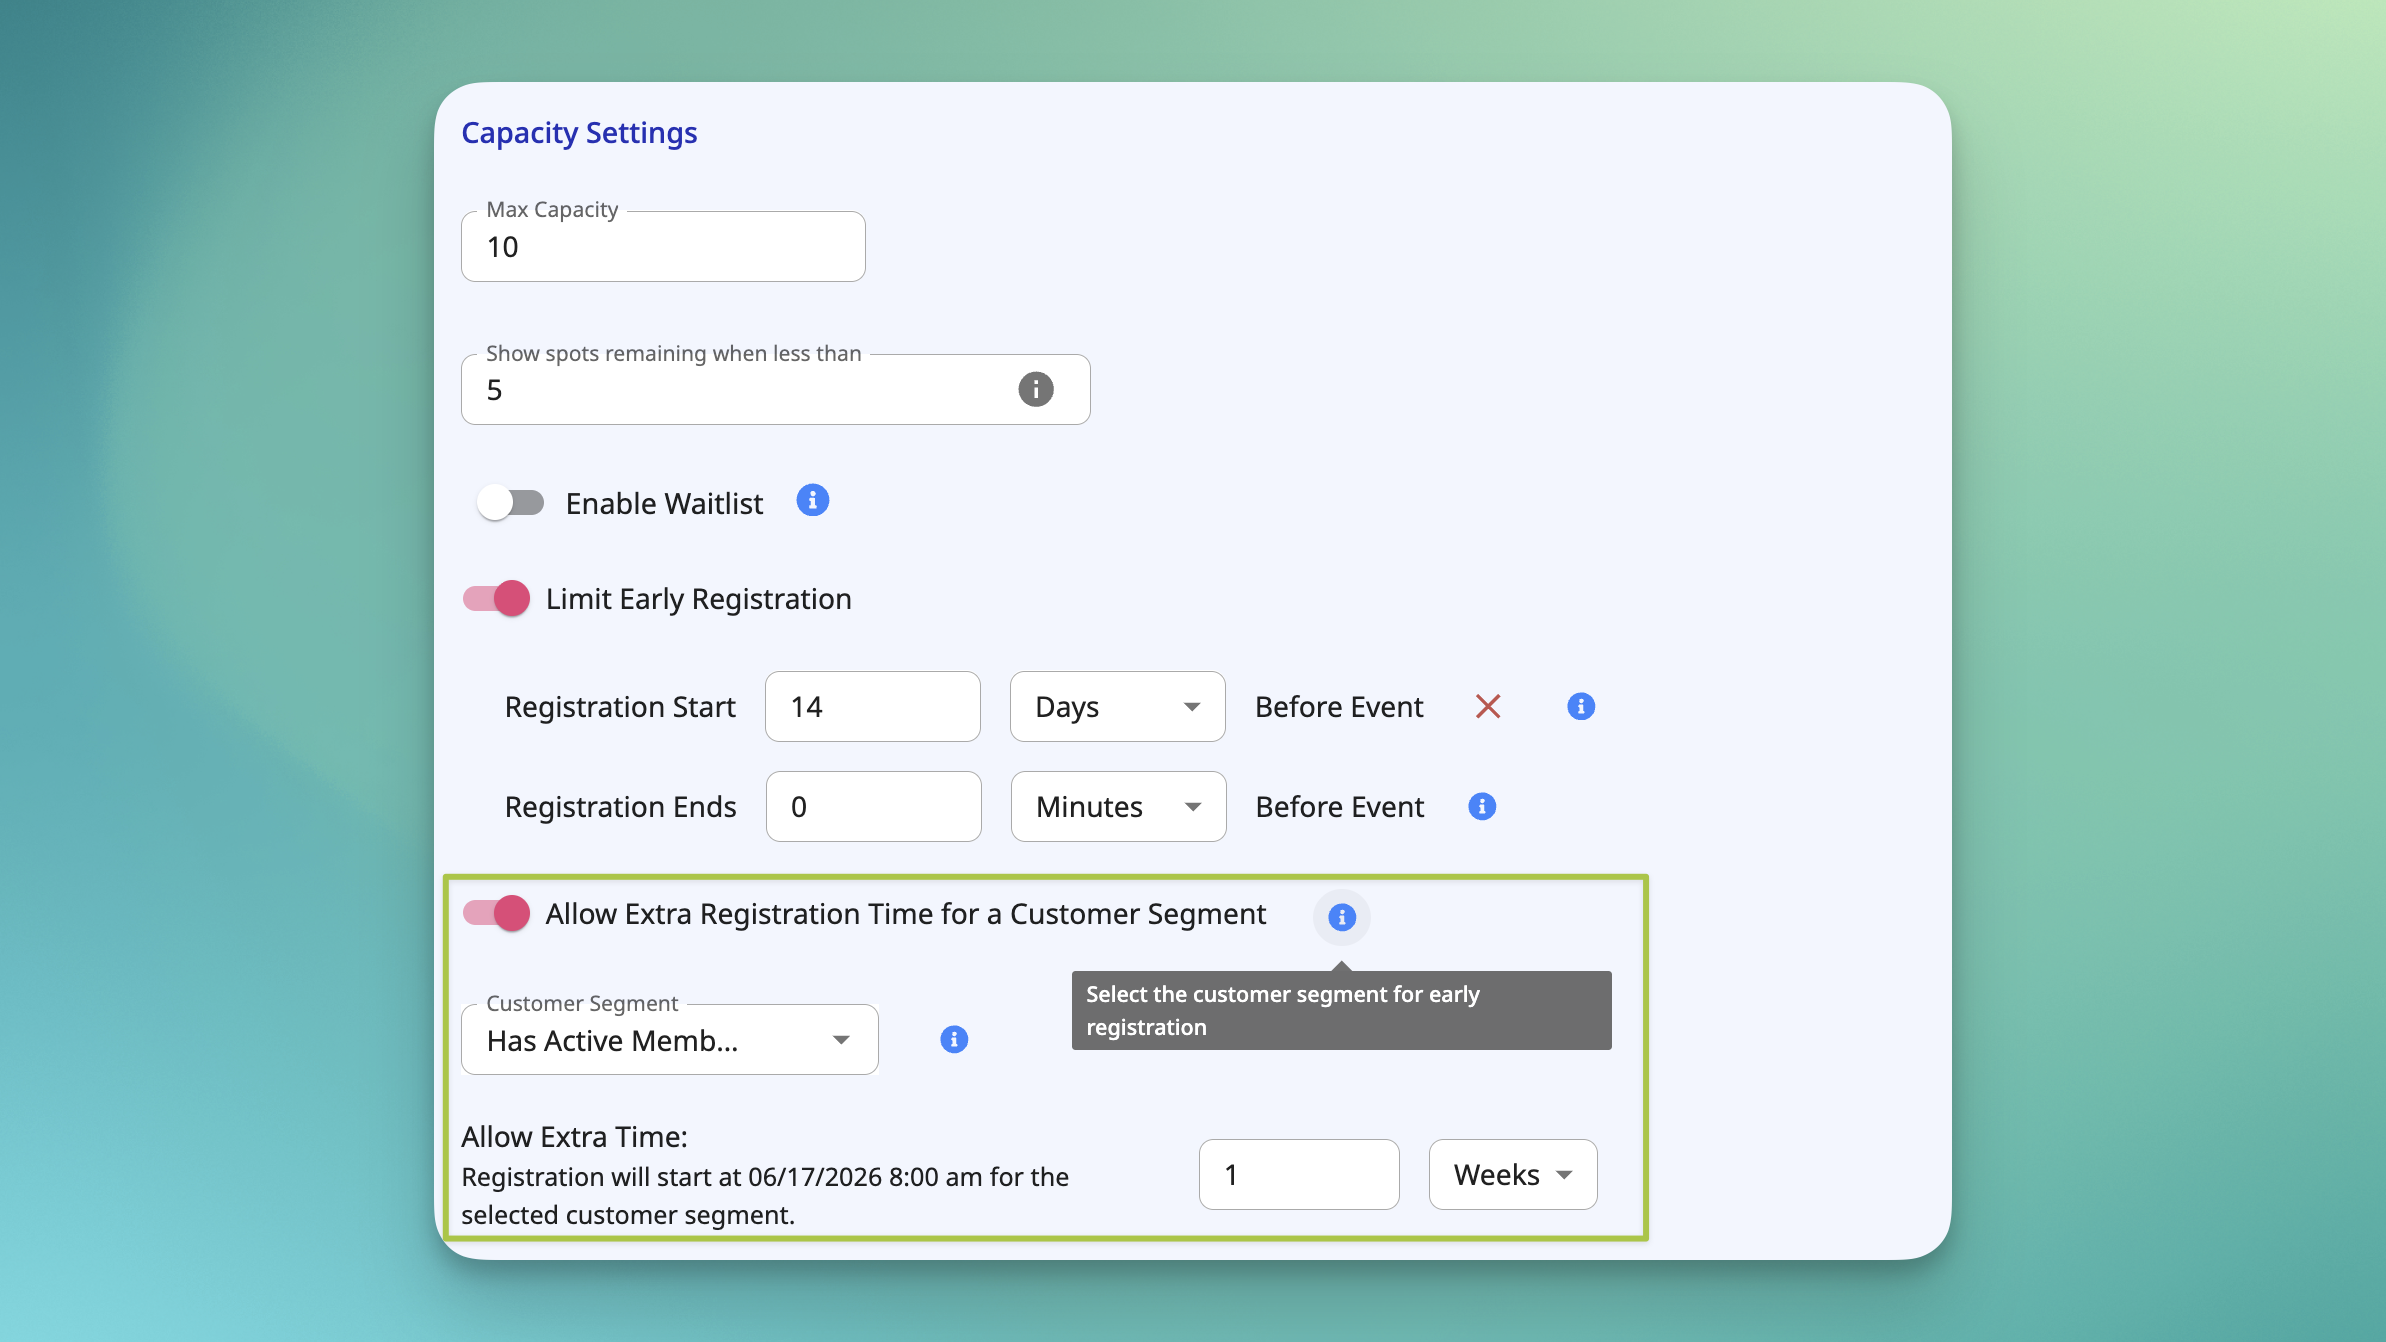This screenshot has height=1342, width=2386.
Task: Click info icon next to Customer Segment toggle
Action: click(x=1342, y=916)
